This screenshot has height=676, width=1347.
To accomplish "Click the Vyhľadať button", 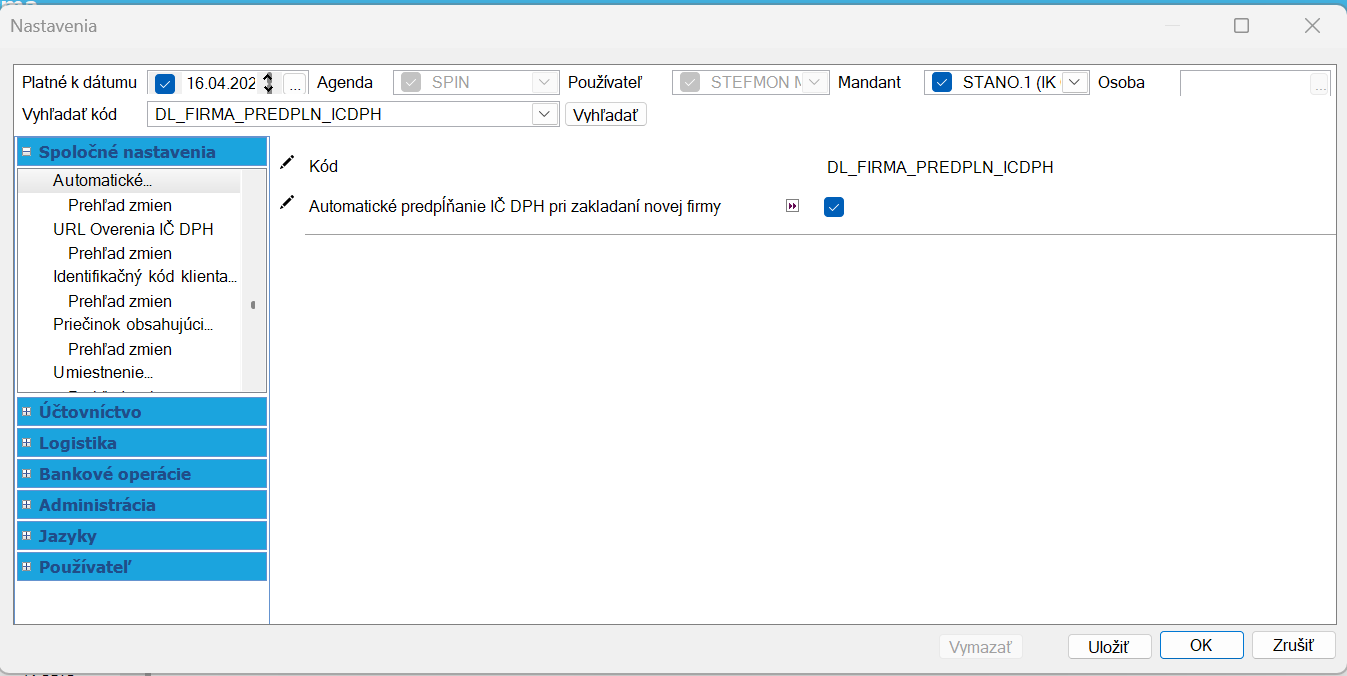I will (605, 114).
